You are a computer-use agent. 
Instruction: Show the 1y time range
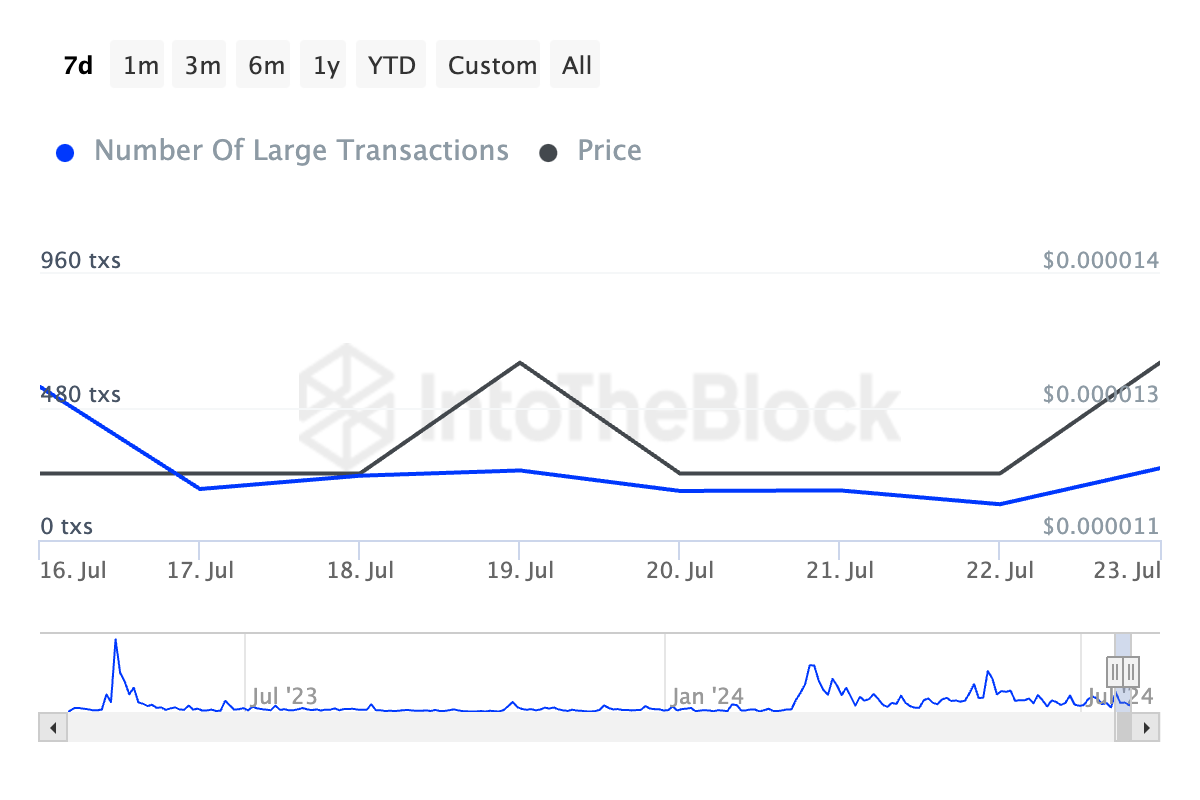point(326,65)
